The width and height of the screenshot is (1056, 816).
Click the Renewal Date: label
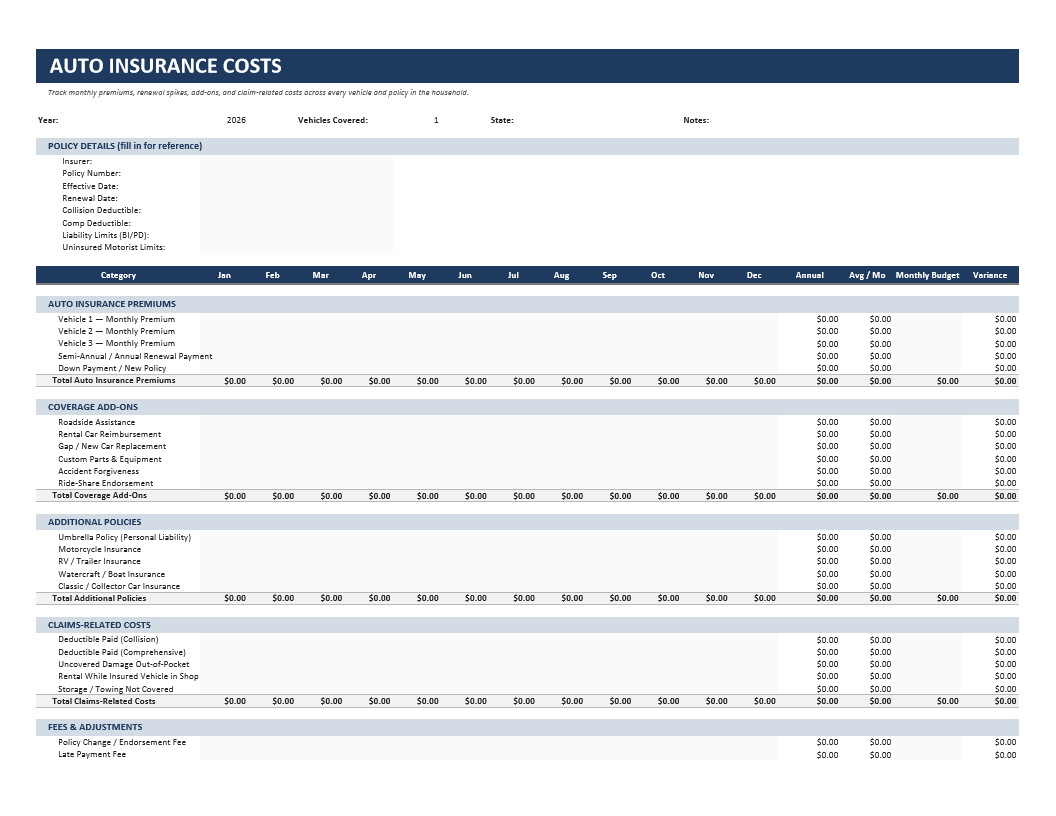(x=90, y=198)
